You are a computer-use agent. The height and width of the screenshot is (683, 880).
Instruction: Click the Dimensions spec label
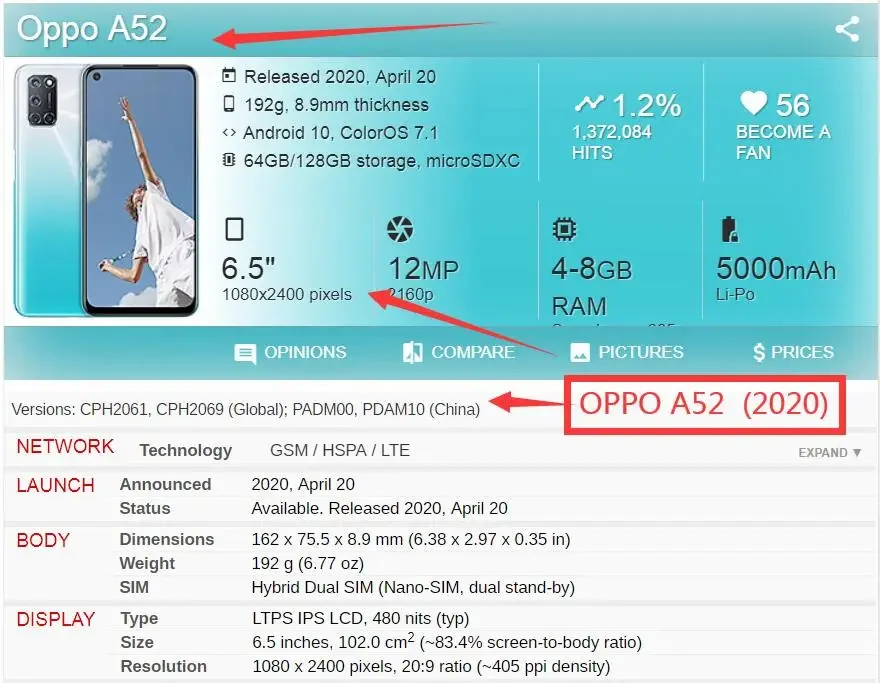(167, 539)
